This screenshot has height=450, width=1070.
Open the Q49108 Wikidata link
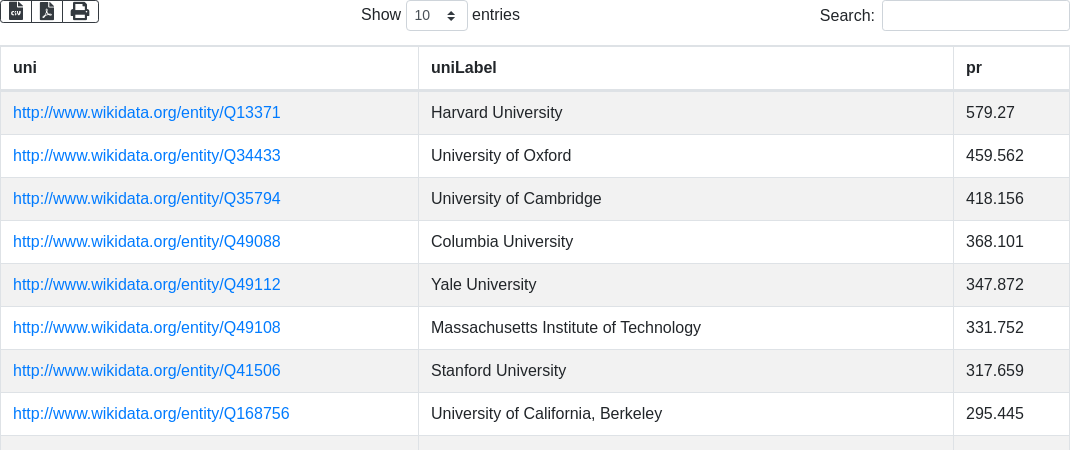point(147,328)
